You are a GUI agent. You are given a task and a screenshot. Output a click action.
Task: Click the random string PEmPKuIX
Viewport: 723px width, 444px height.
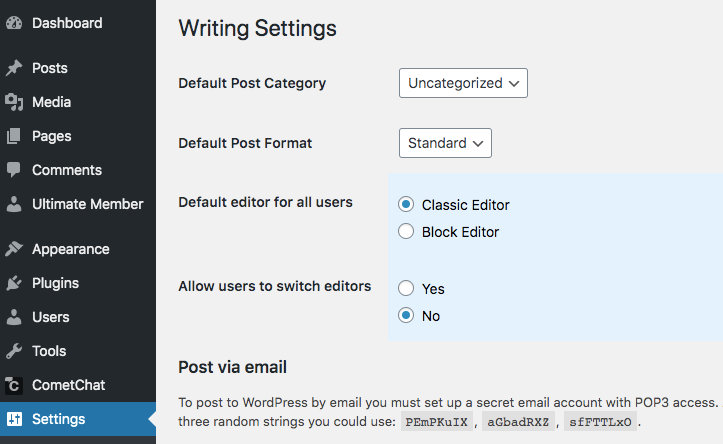click(x=437, y=422)
